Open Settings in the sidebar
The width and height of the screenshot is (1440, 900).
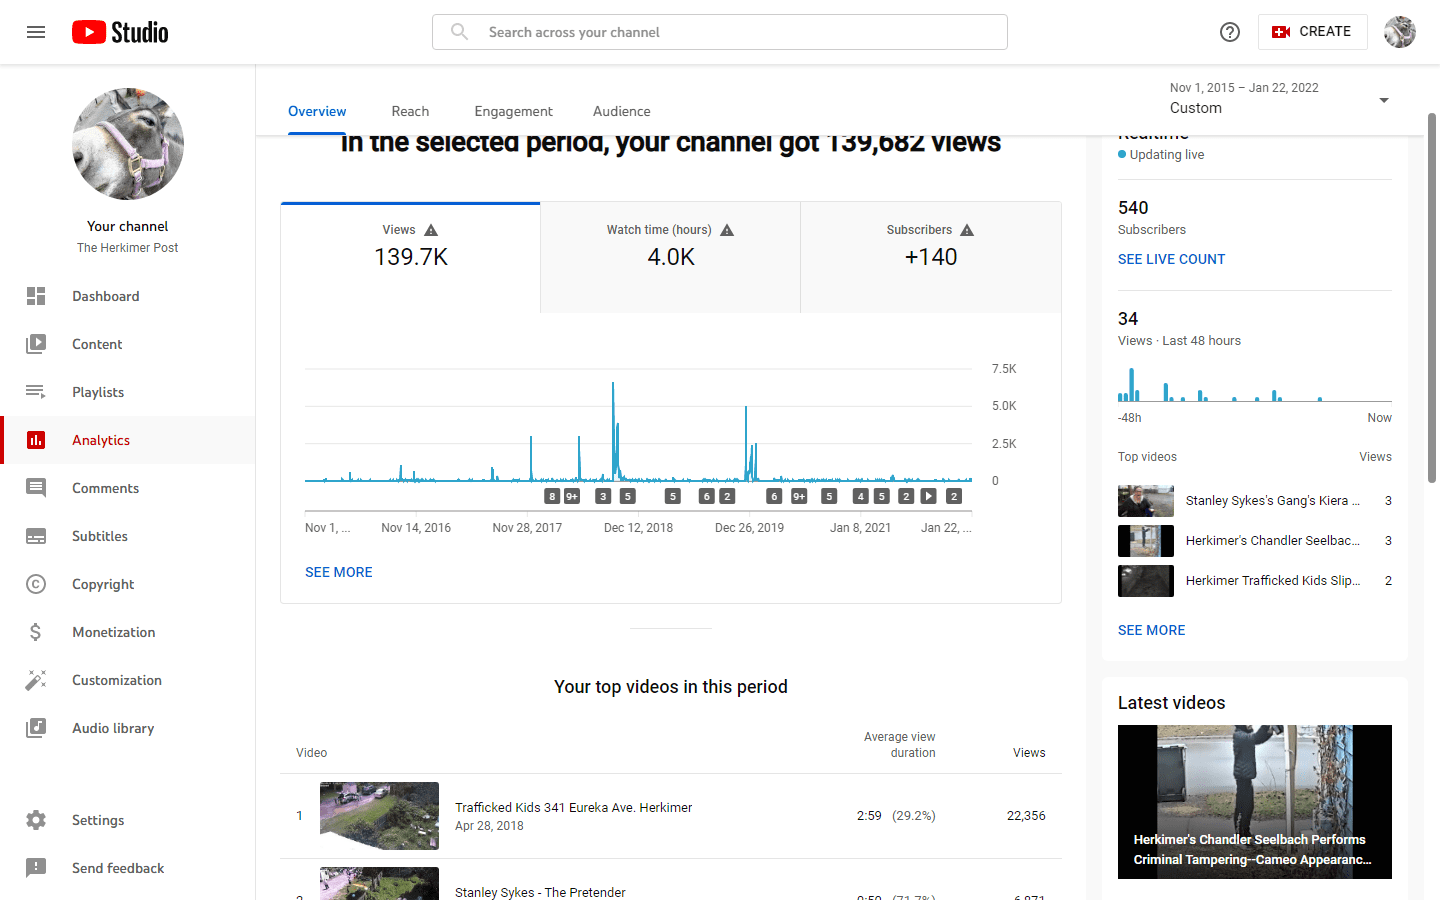click(x=128, y=820)
